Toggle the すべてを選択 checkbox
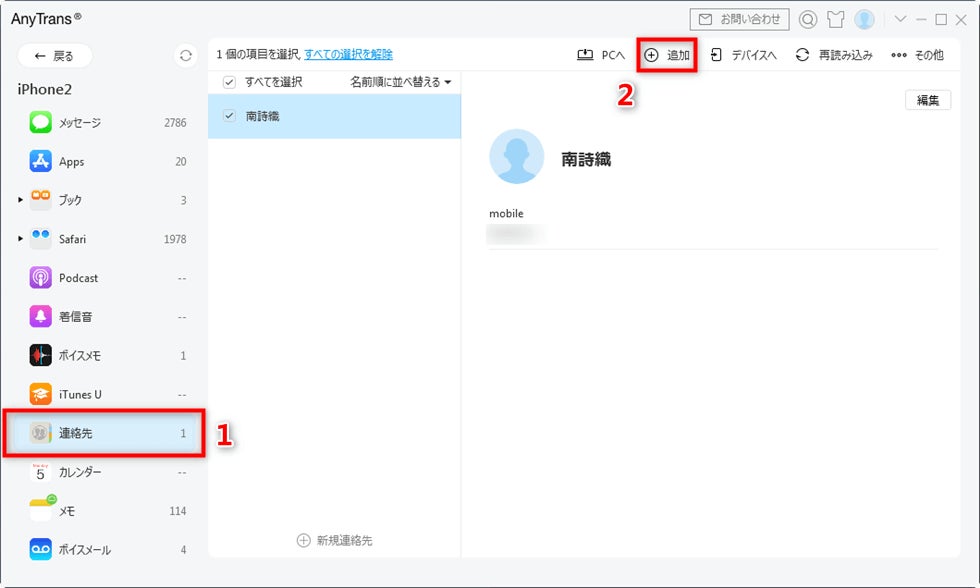 (229, 82)
